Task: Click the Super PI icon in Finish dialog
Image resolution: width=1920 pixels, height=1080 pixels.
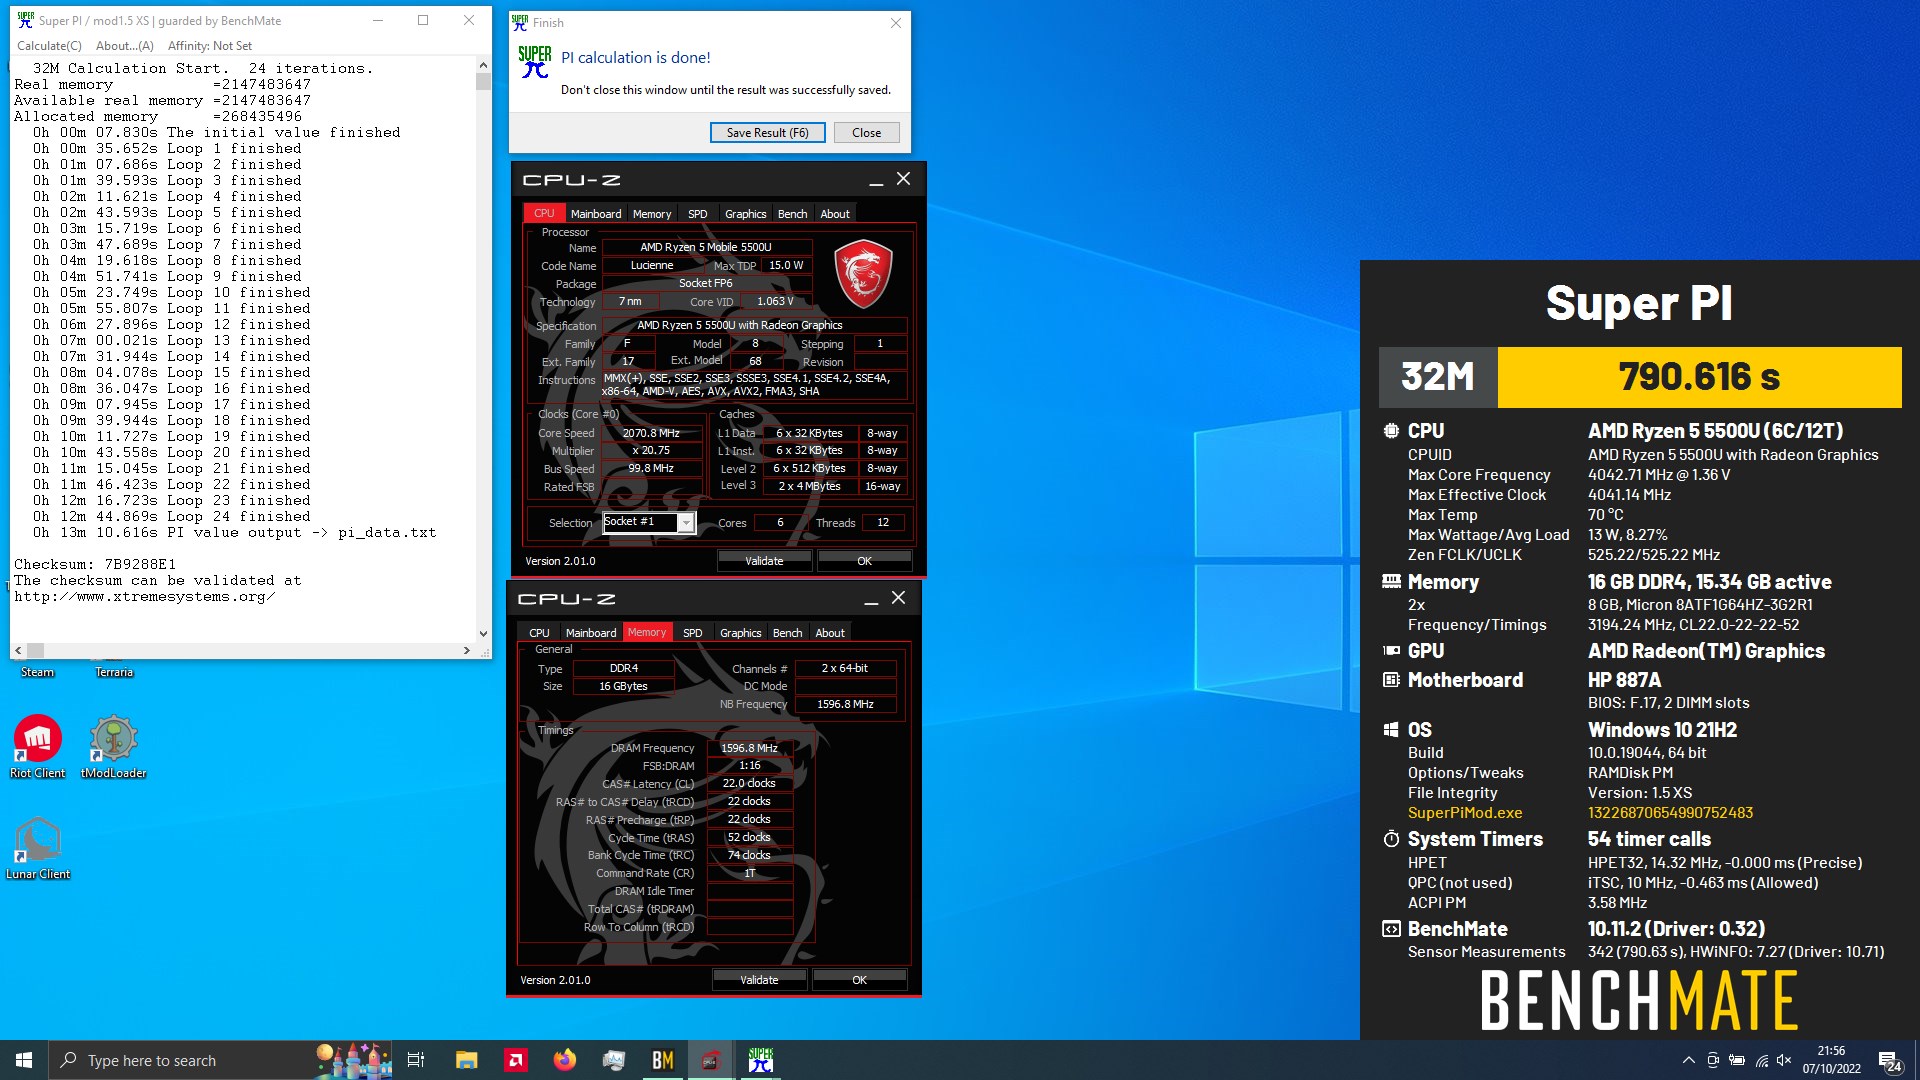Action: (535, 62)
